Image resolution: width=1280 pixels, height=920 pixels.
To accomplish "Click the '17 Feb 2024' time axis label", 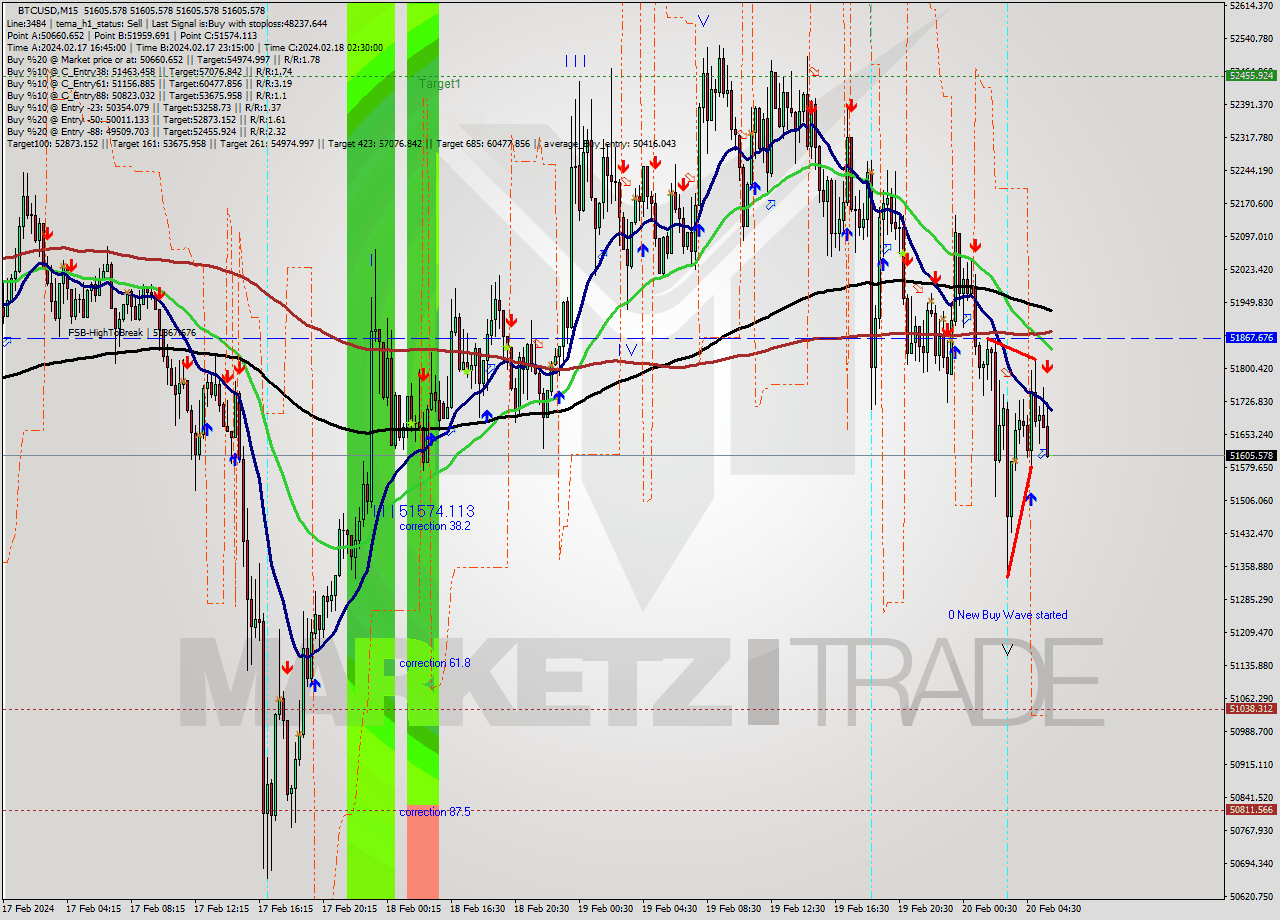I will [28, 909].
